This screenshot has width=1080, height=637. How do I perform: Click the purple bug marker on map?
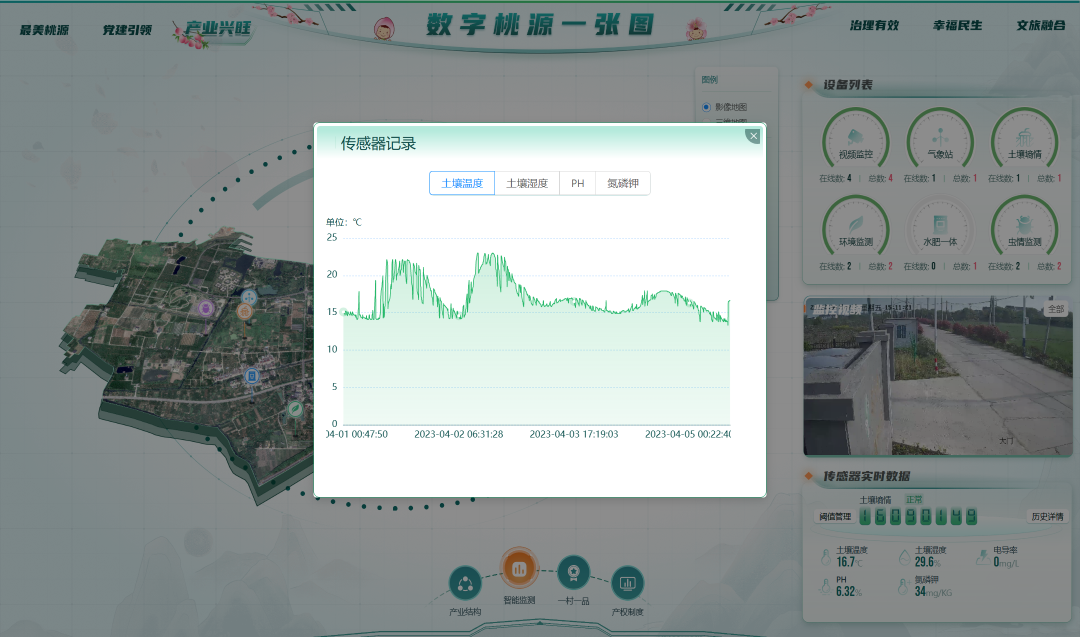(205, 308)
